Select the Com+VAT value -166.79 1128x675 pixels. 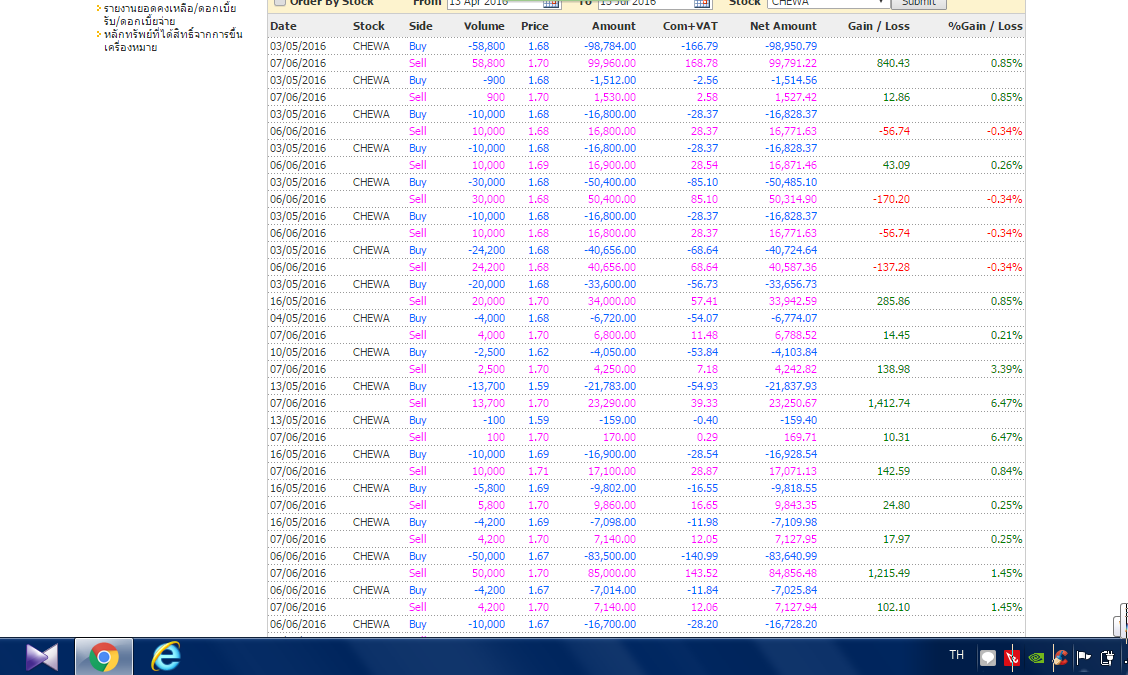pos(699,46)
